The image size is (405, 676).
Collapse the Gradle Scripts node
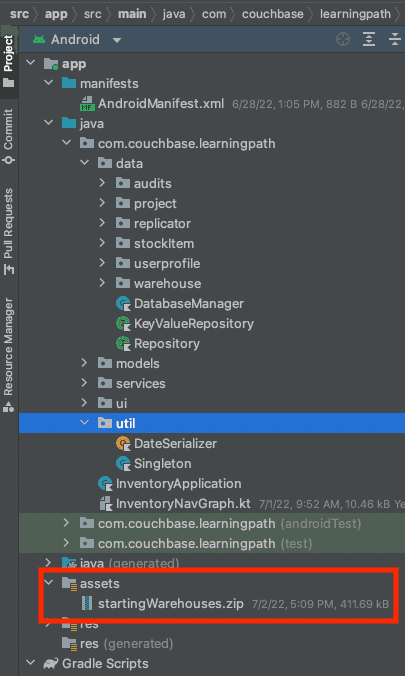point(31,663)
